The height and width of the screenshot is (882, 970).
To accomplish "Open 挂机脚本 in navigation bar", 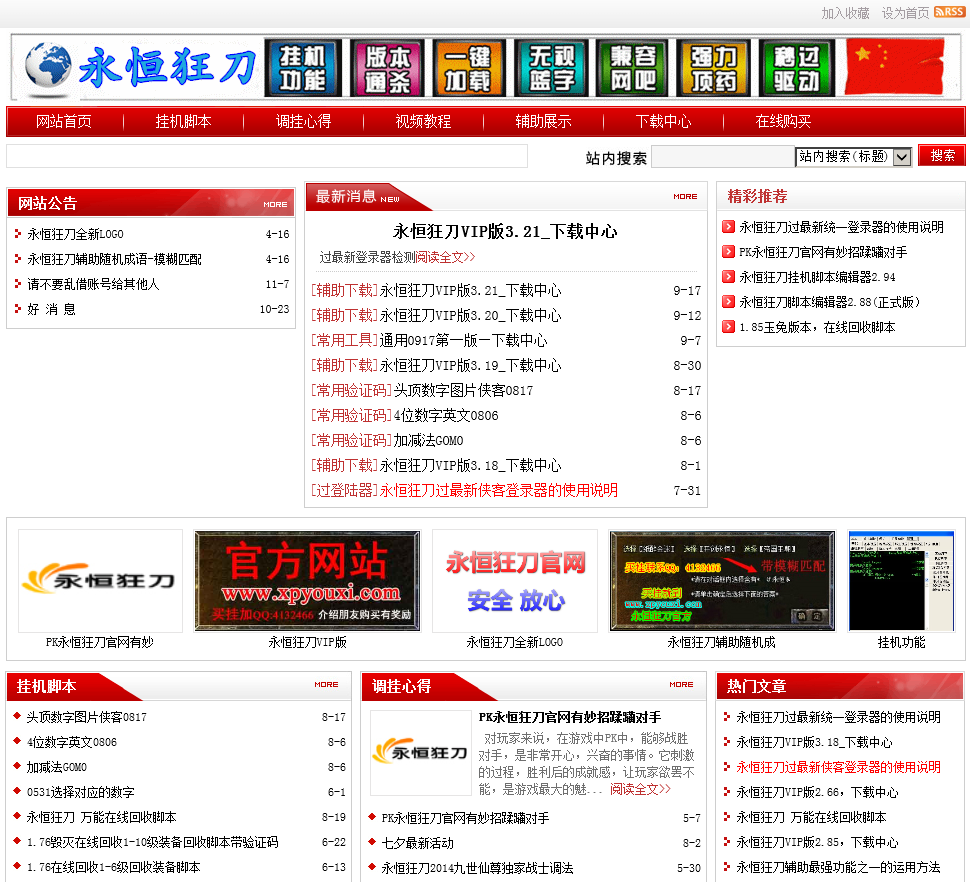I will [184, 121].
